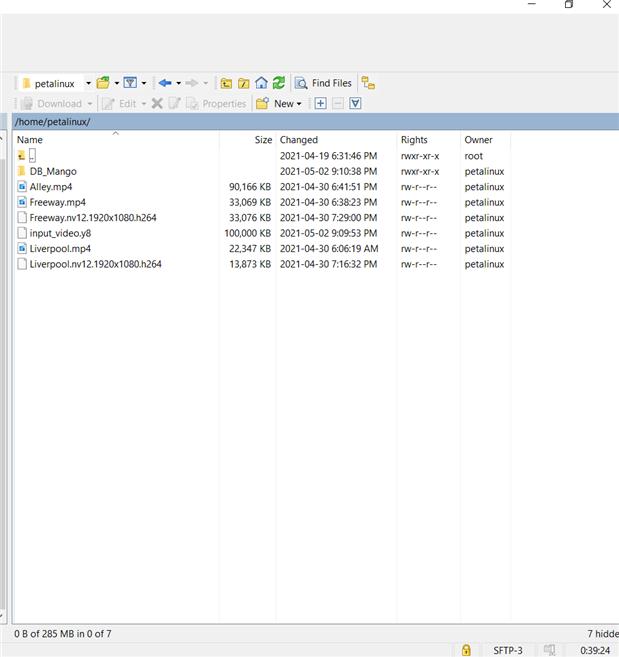Expand the petalinux directory dropdown
The width and height of the screenshot is (619, 657).
click(x=88, y=83)
